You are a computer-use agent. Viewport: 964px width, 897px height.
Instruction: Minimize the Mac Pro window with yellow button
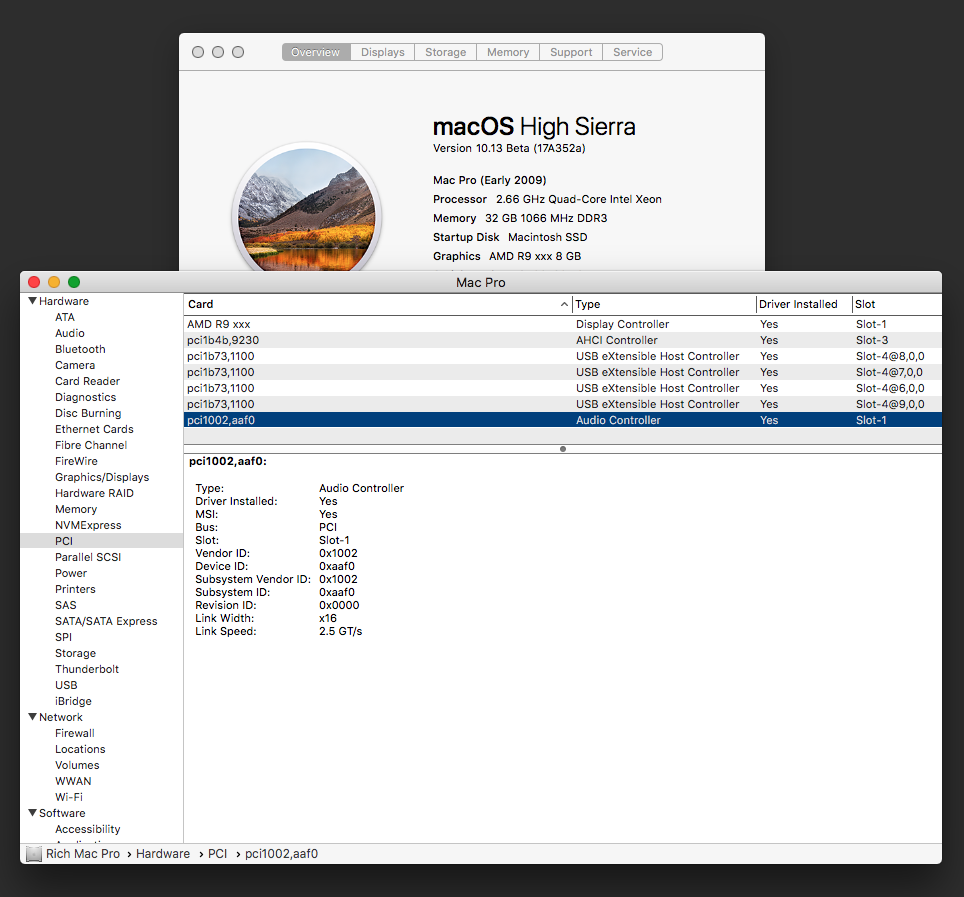click(54, 282)
